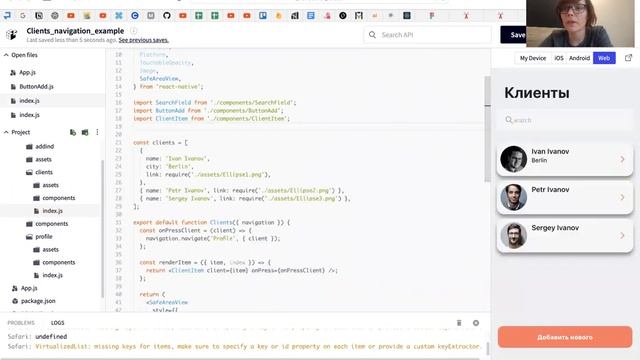Click the new folder icon in Project

click(85, 132)
